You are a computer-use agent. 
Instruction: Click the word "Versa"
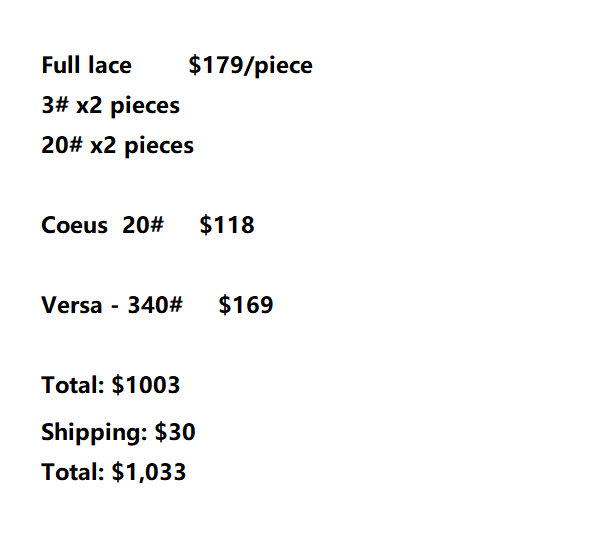[71, 306]
